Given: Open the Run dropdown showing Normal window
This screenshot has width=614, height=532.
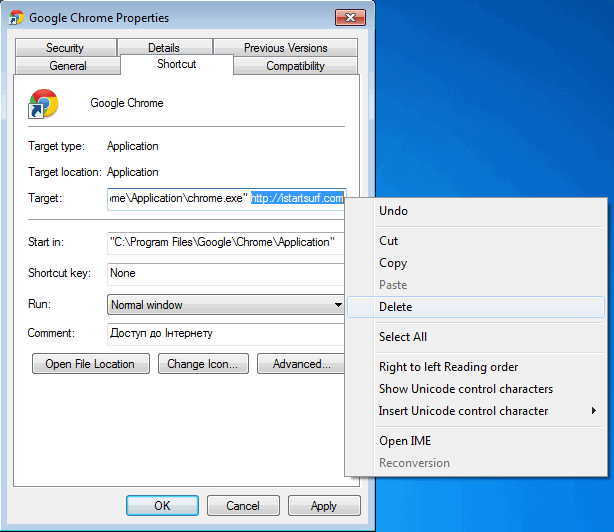Looking at the screenshot, I should click(226, 305).
